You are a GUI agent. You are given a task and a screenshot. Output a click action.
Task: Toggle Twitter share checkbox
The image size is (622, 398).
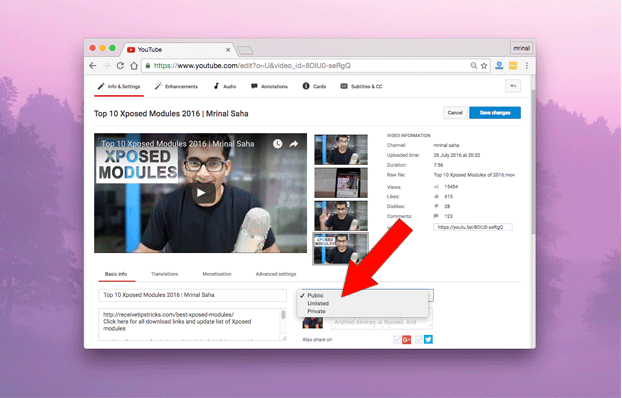[x=419, y=339]
